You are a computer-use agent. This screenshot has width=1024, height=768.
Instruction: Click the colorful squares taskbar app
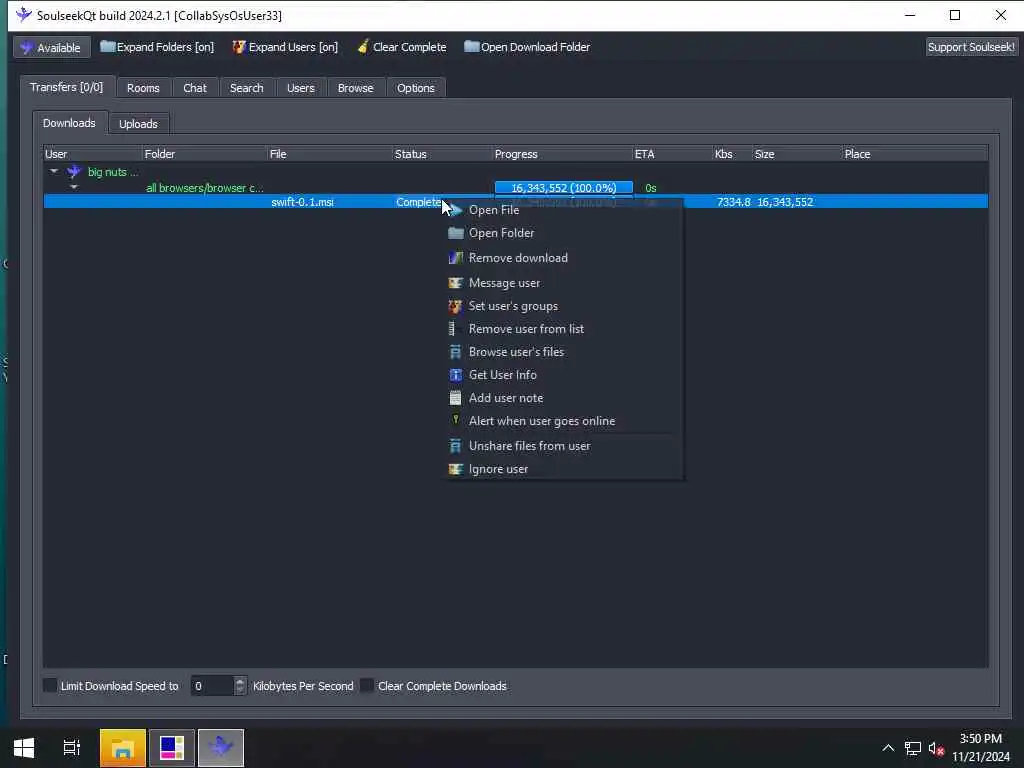coord(172,748)
